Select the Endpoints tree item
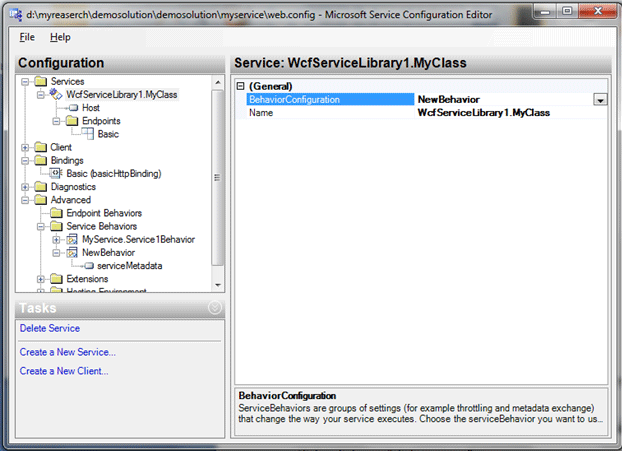Screen dimensions: 622x451 tap(101, 121)
